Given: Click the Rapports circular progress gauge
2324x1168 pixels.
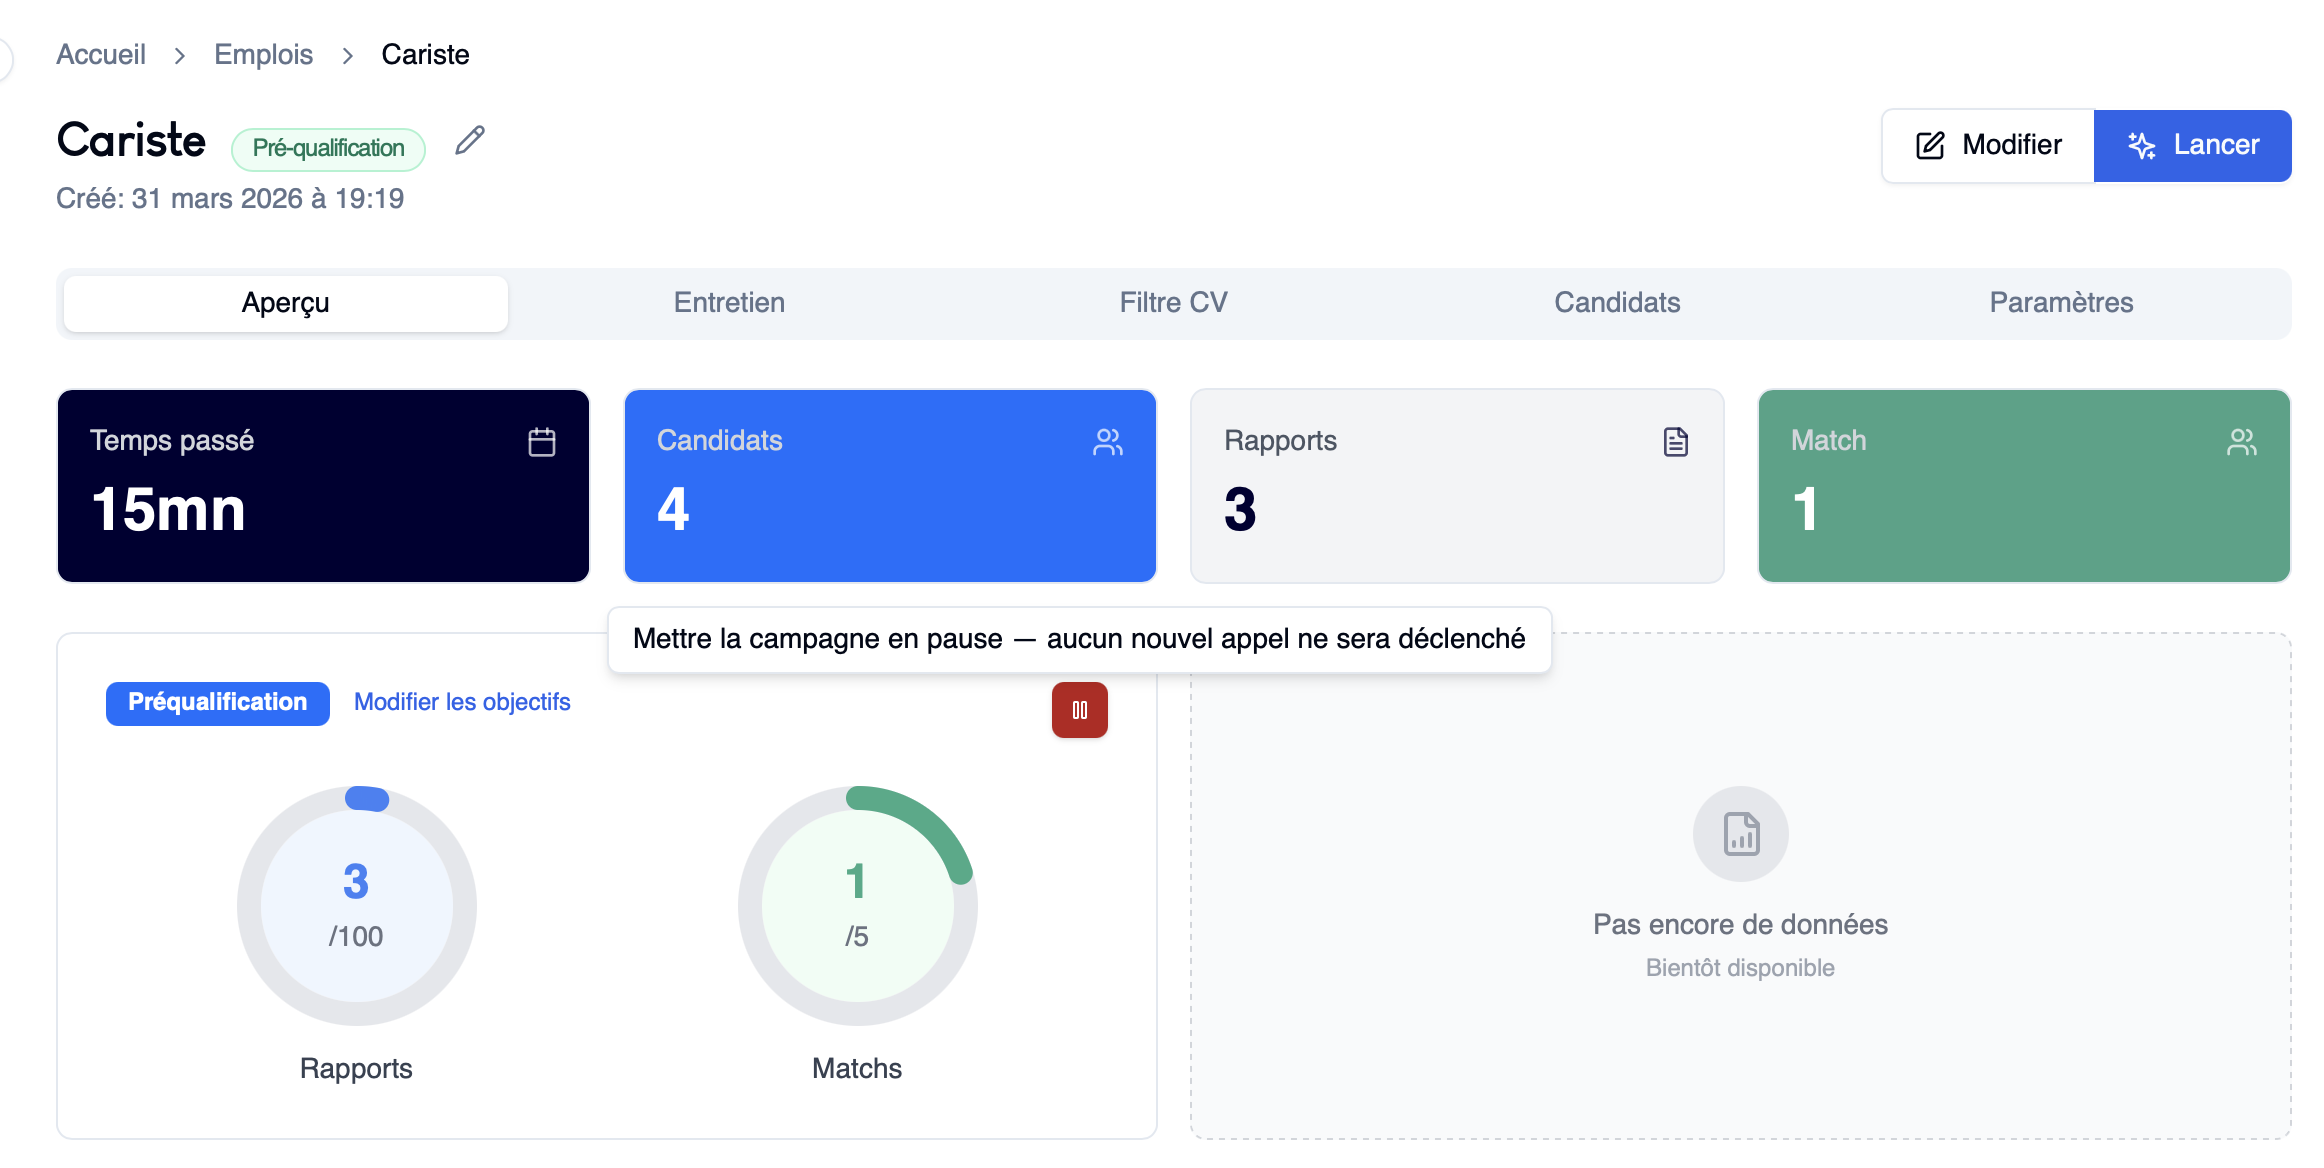Looking at the screenshot, I should [x=356, y=906].
